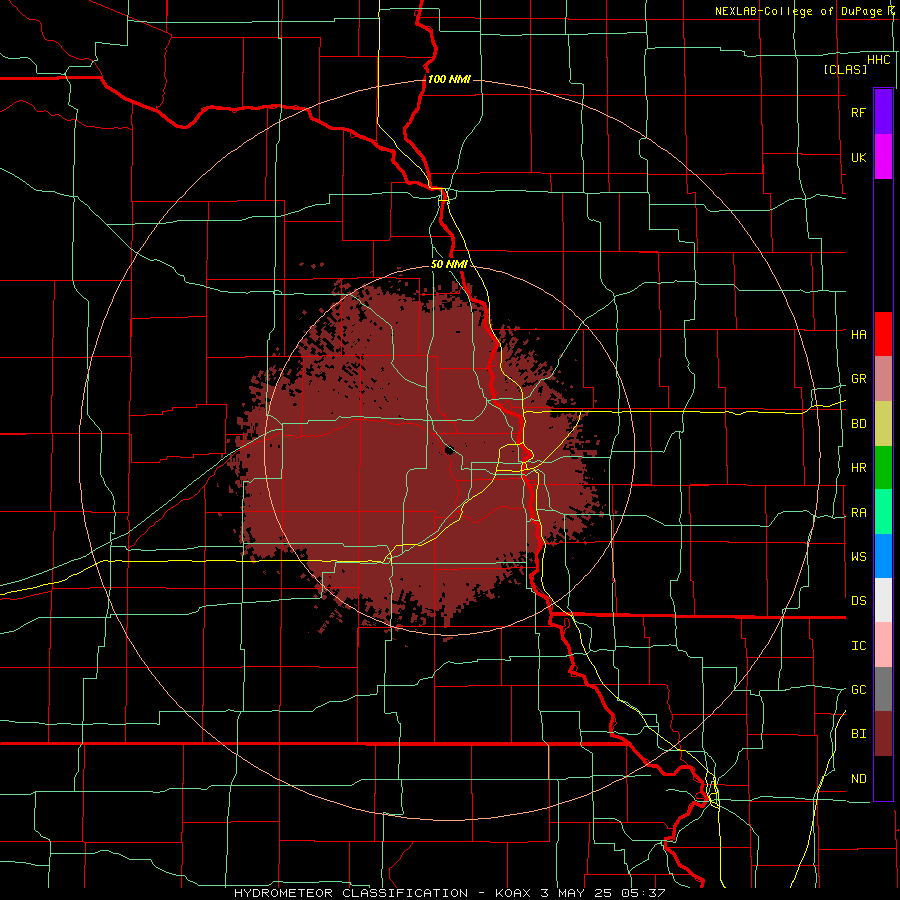Click the GC legend label
This screenshot has width=900, height=900.
[x=859, y=690]
